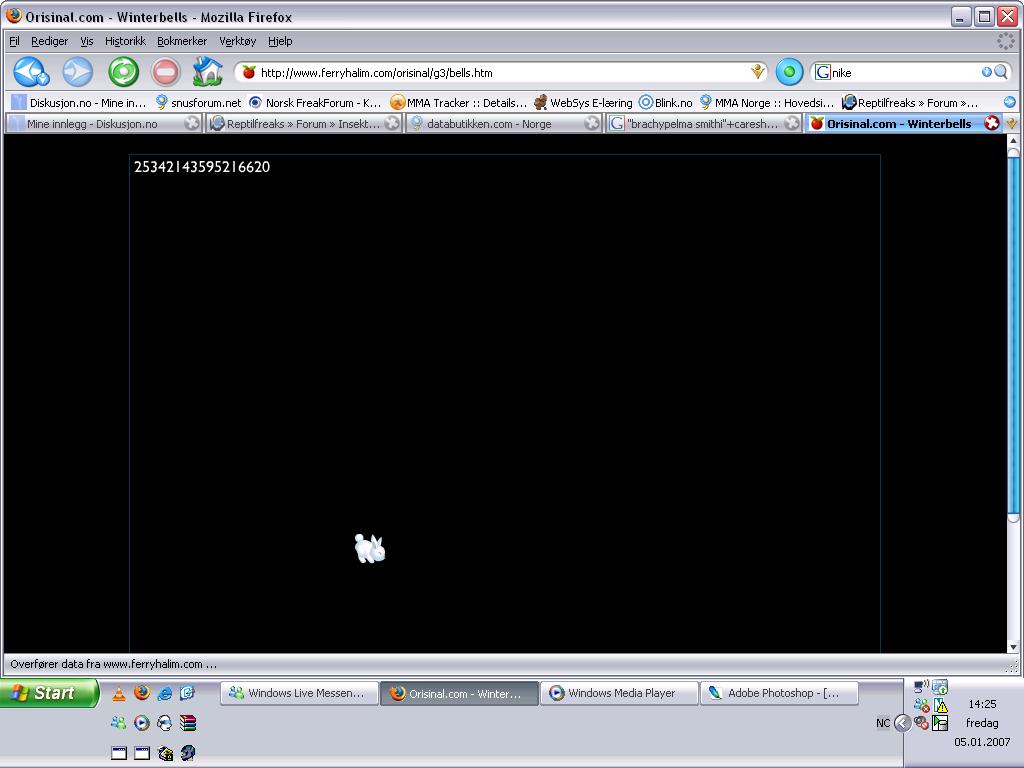Open the Blink.no bookmark
The image size is (1024, 768).
(665, 103)
